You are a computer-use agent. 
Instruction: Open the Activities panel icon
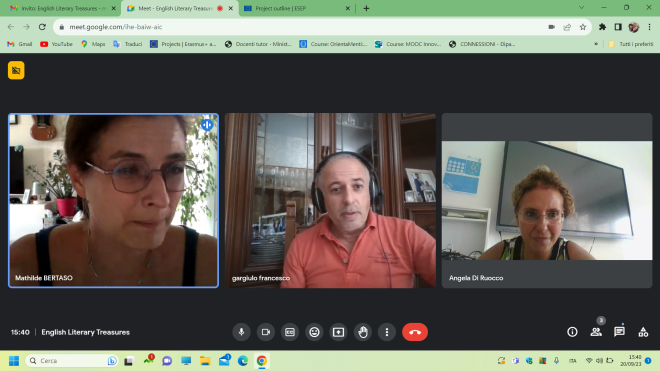pos(643,332)
